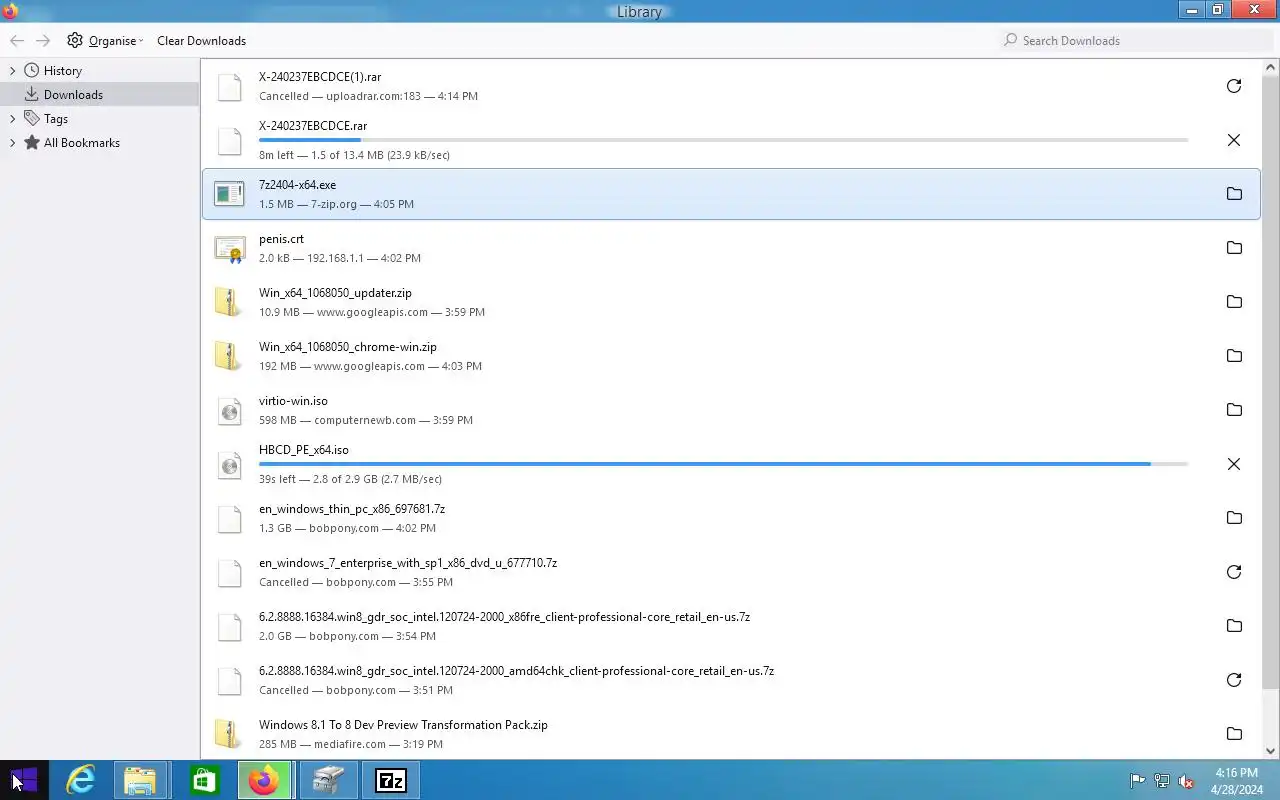Click the chrome-win.zip archive icon

click(229, 356)
